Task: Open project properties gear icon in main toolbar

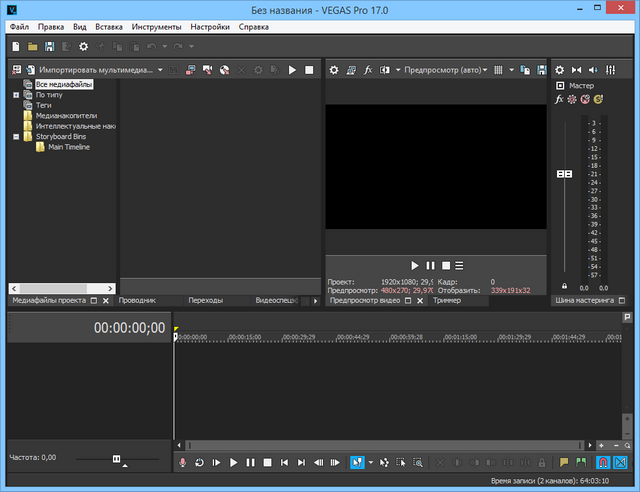Action: pos(83,46)
